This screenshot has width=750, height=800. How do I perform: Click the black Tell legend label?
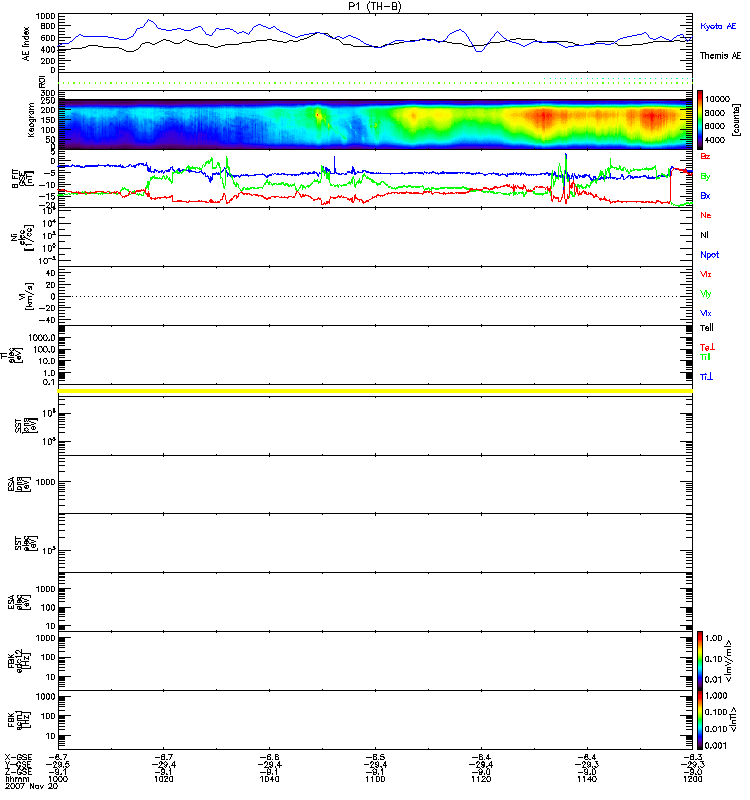(706, 328)
